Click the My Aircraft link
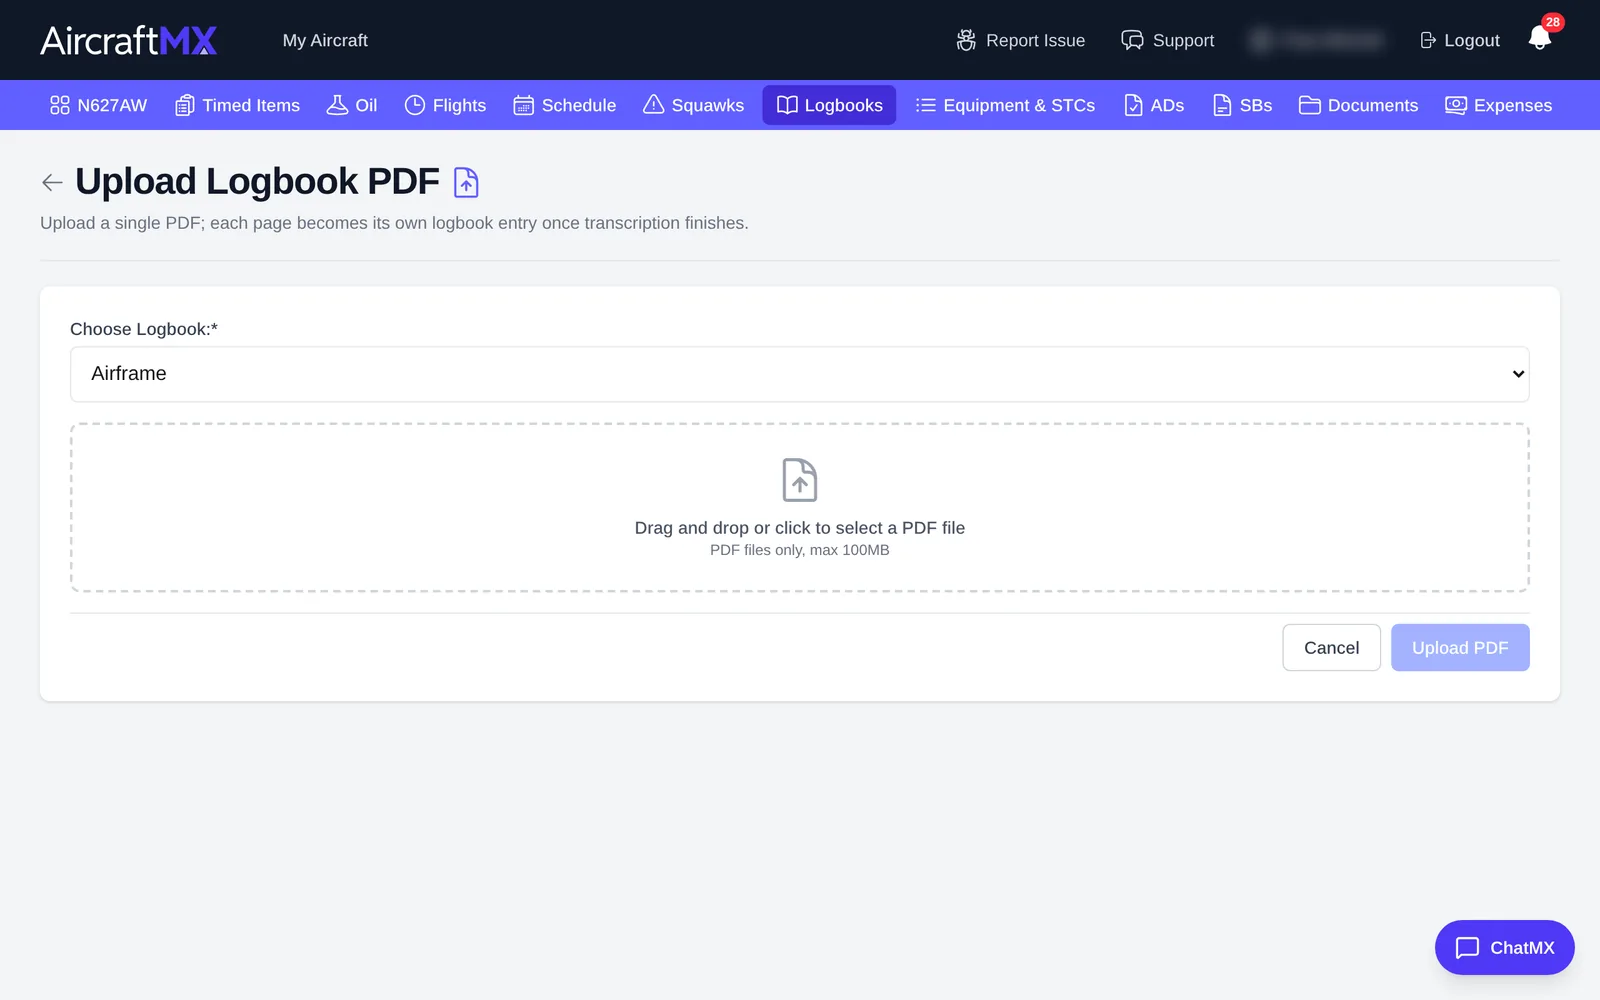The image size is (1600, 1000). [x=325, y=40]
